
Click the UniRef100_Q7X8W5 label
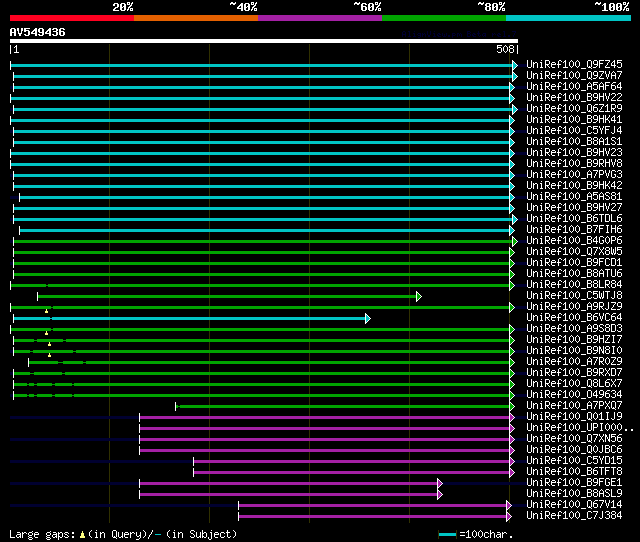pos(574,252)
